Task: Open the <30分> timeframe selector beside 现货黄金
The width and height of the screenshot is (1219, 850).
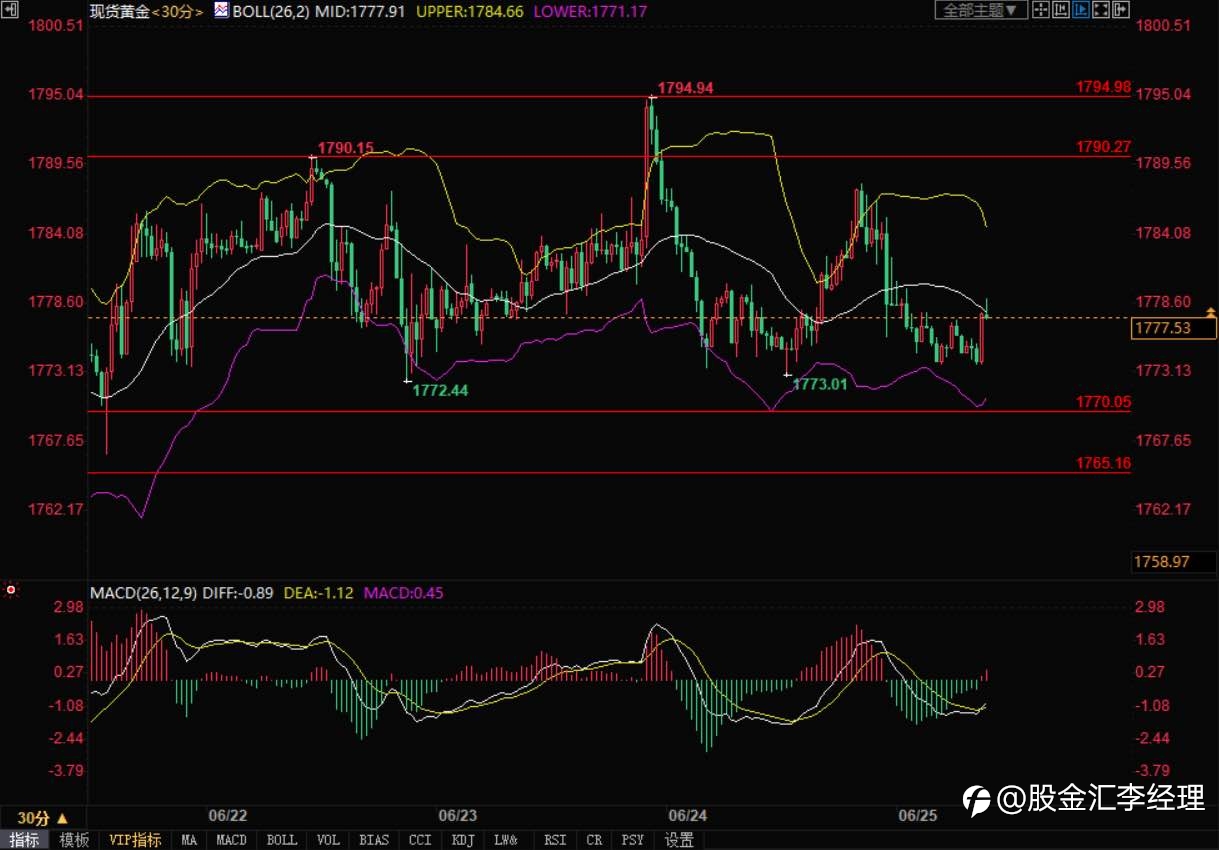Action: point(181,11)
